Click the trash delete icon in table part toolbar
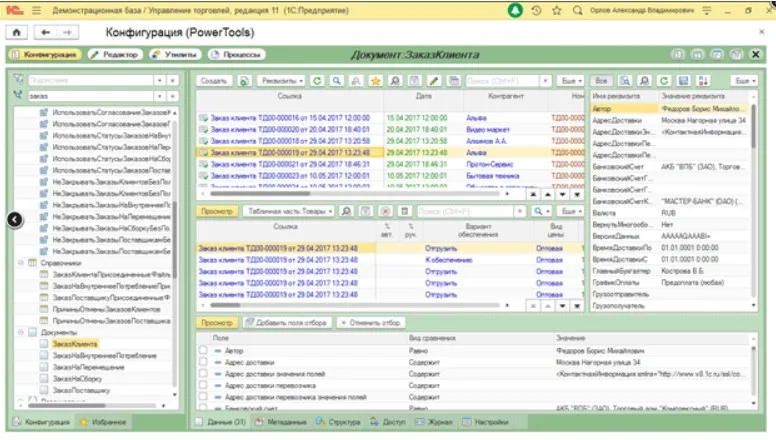Screen dimensions: 776x440 pyautogui.click(x=404, y=211)
